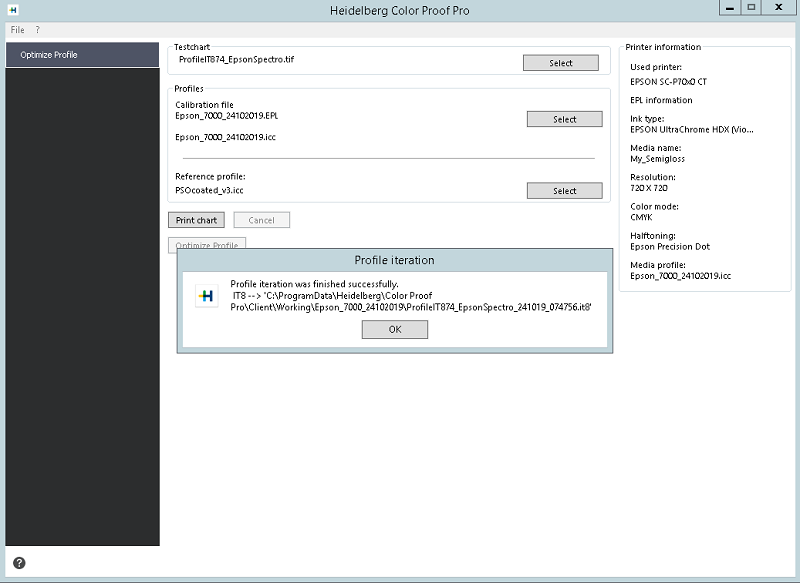Click the Optimize Profile button behind the dialog
Viewport: 800px width, 583px height.
point(207,243)
